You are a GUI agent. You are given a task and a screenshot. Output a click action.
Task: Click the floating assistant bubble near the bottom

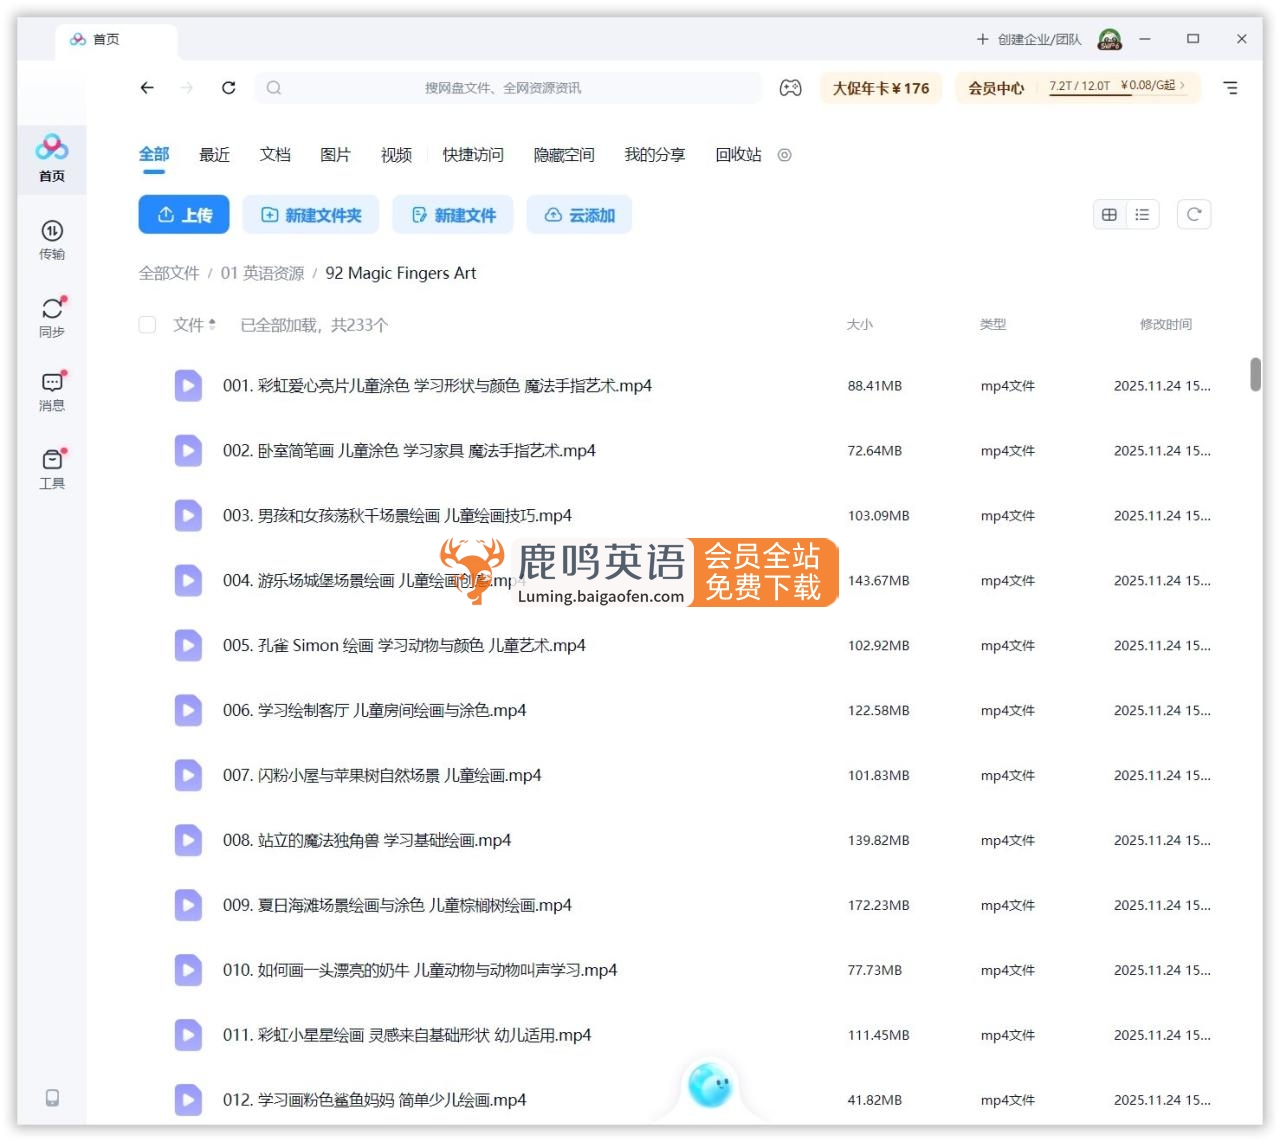click(x=711, y=1085)
